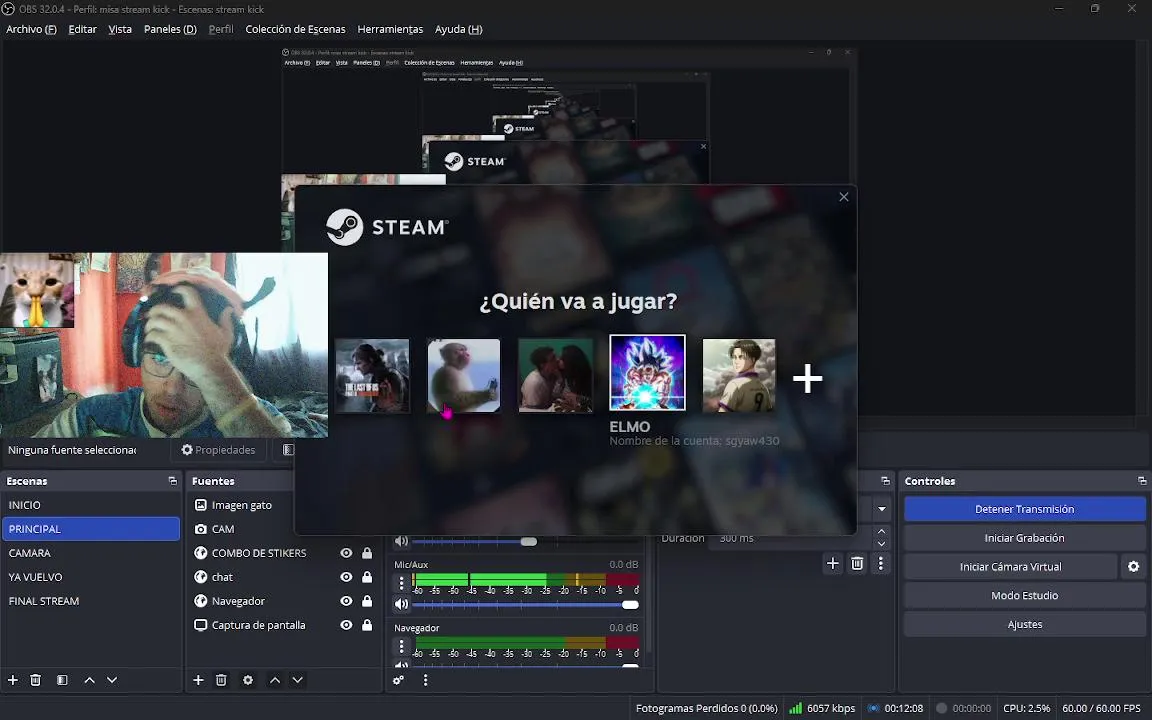
Task: Adjust Mic/Aux volume slider handle
Action: click(630, 605)
